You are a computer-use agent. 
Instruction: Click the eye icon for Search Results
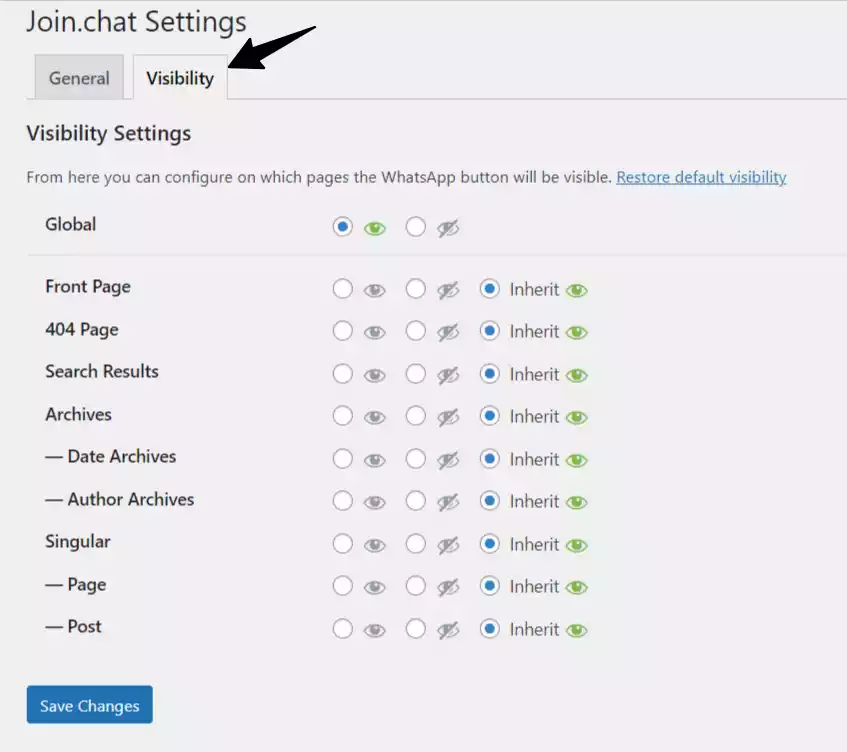(x=375, y=375)
